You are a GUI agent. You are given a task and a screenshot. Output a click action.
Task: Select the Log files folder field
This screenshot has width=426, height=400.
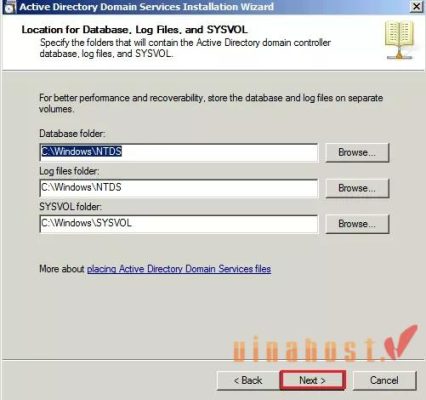179,188
